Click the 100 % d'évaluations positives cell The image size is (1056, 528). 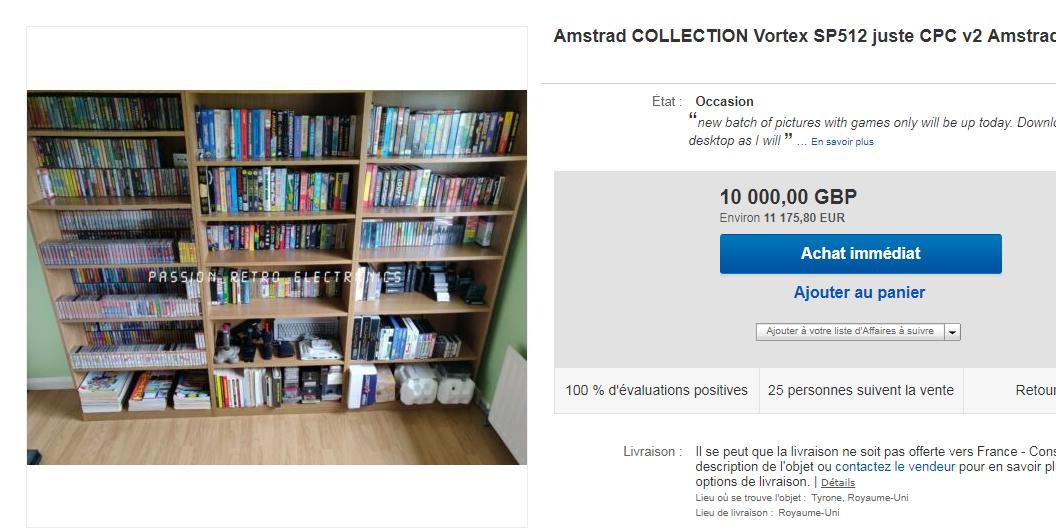click(x=657, y=391)
